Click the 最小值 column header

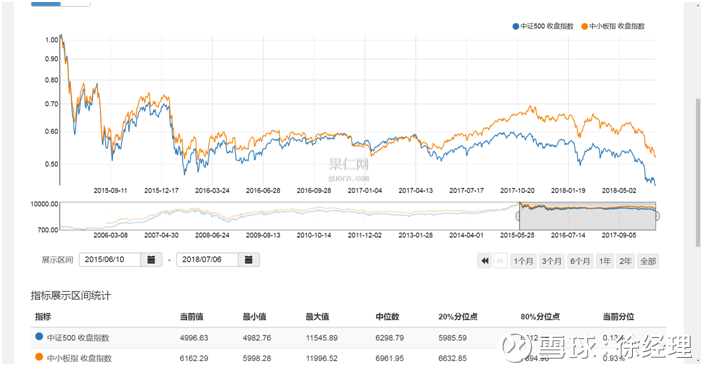tap(254, 317)
